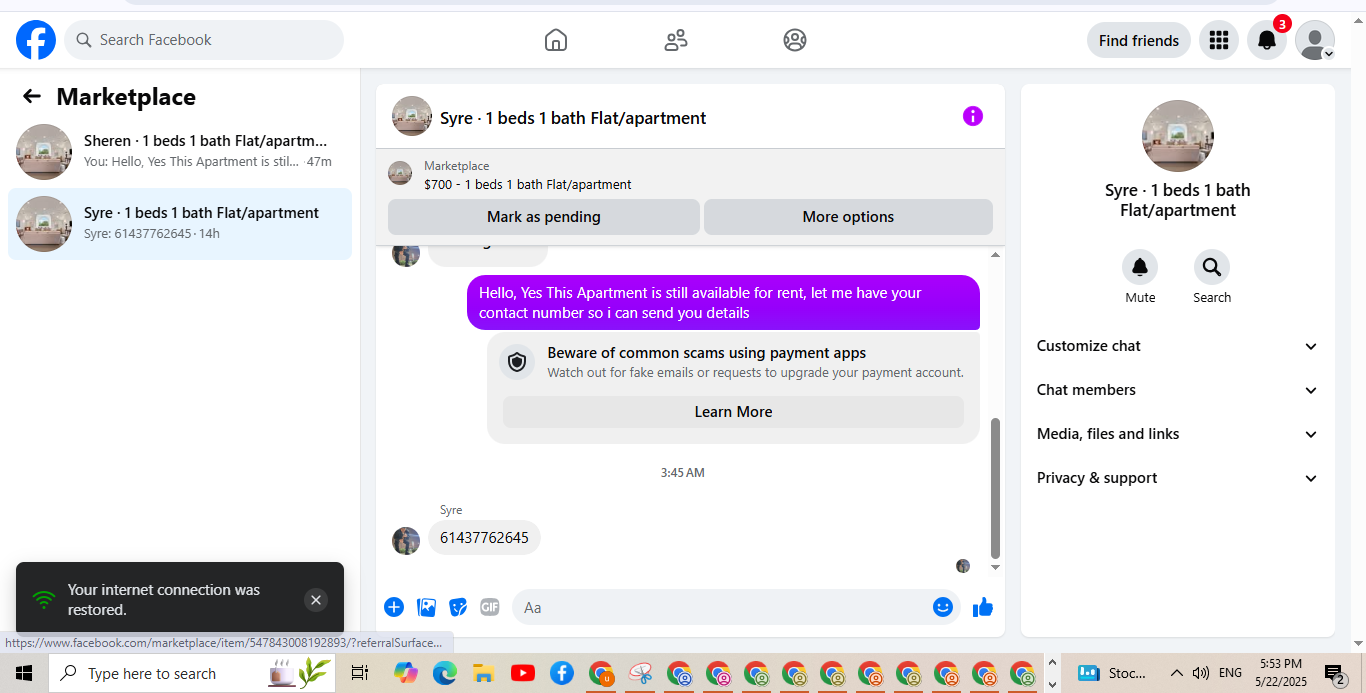The width and height of the screenshot is (1366, 693).
Task: Dismiss the internet restored notification
Action: point(316,600)
